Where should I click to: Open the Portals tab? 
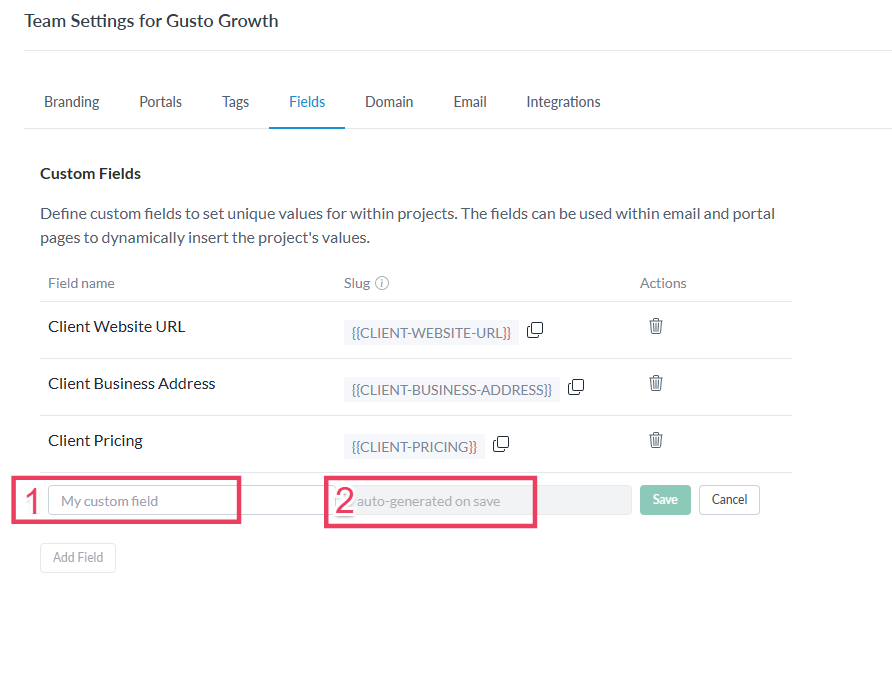161,102
